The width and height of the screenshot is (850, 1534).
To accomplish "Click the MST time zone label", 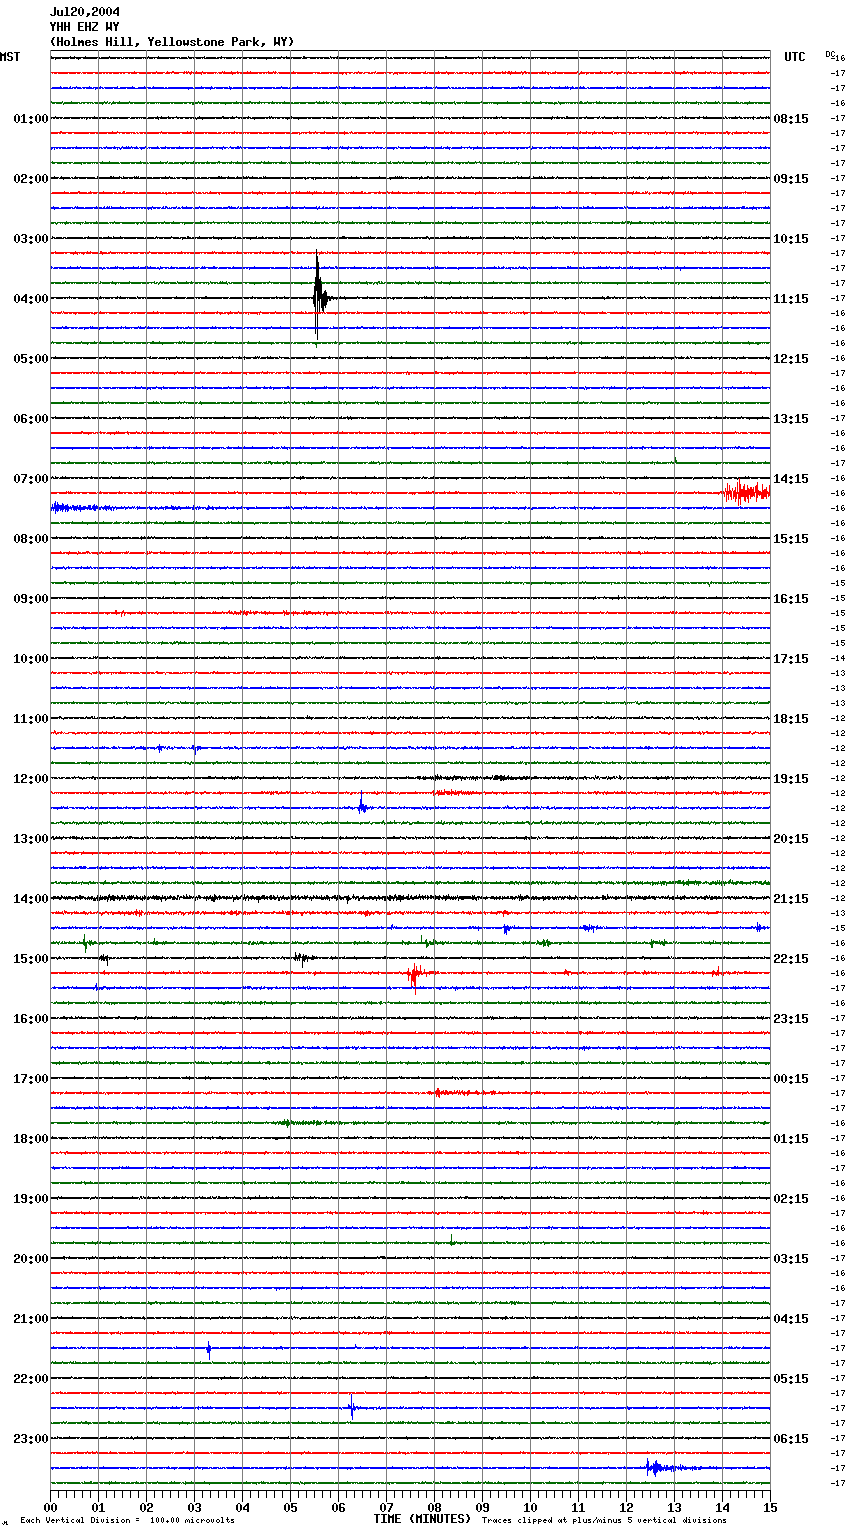I will coord(10,57).
